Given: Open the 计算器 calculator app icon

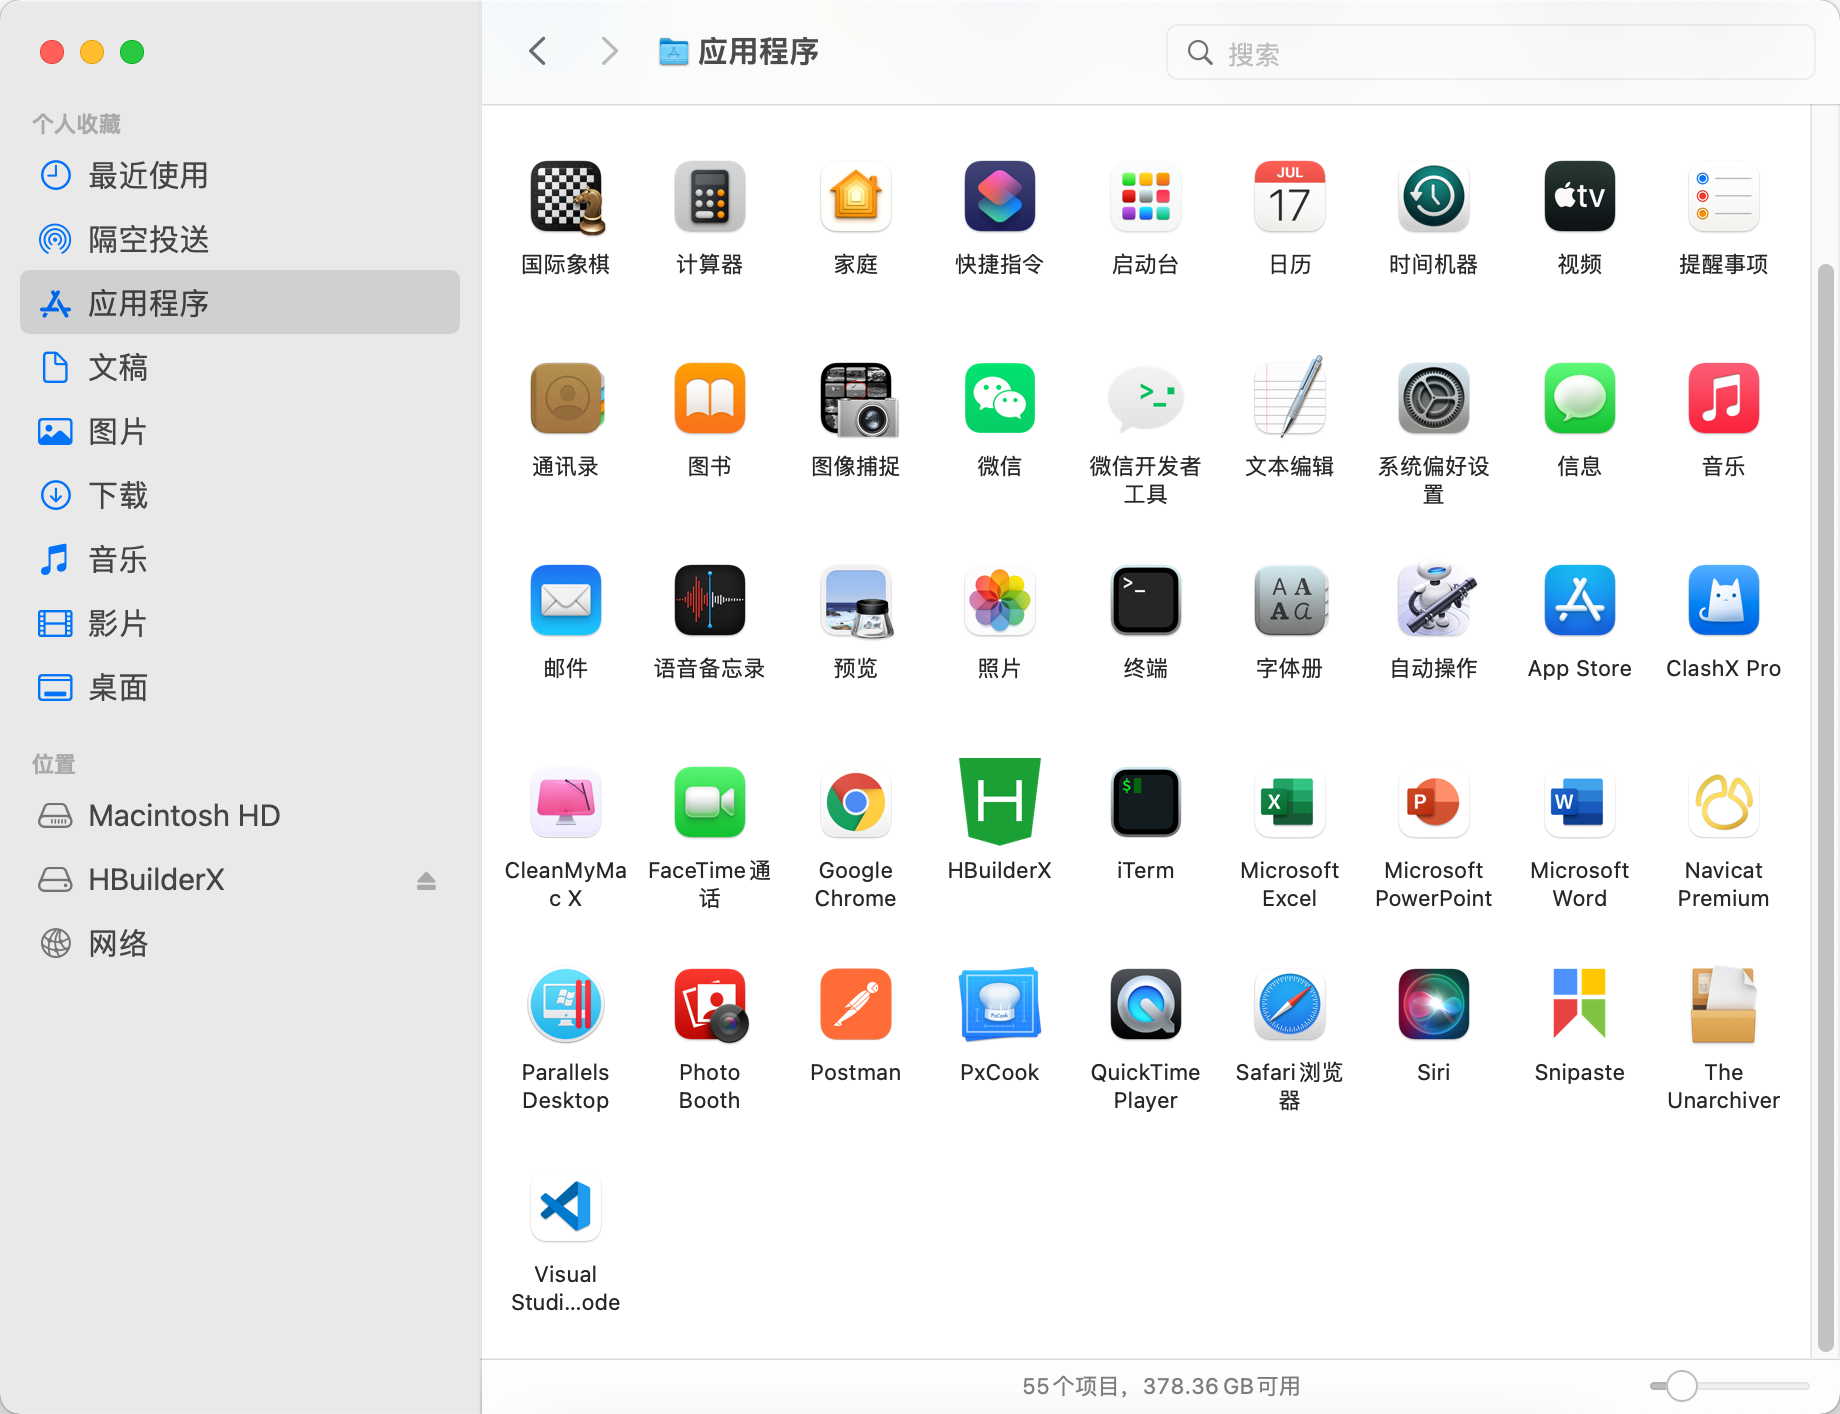Looking at the screenshot, I should click(x=710, y=197).
